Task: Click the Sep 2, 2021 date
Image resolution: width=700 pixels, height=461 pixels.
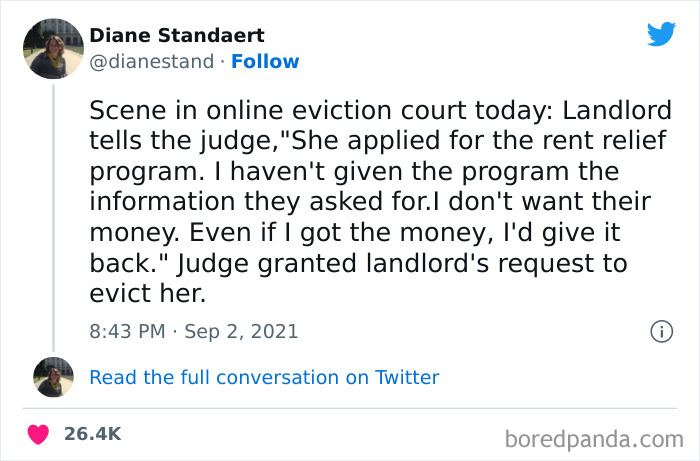Action: click(242, 331)
